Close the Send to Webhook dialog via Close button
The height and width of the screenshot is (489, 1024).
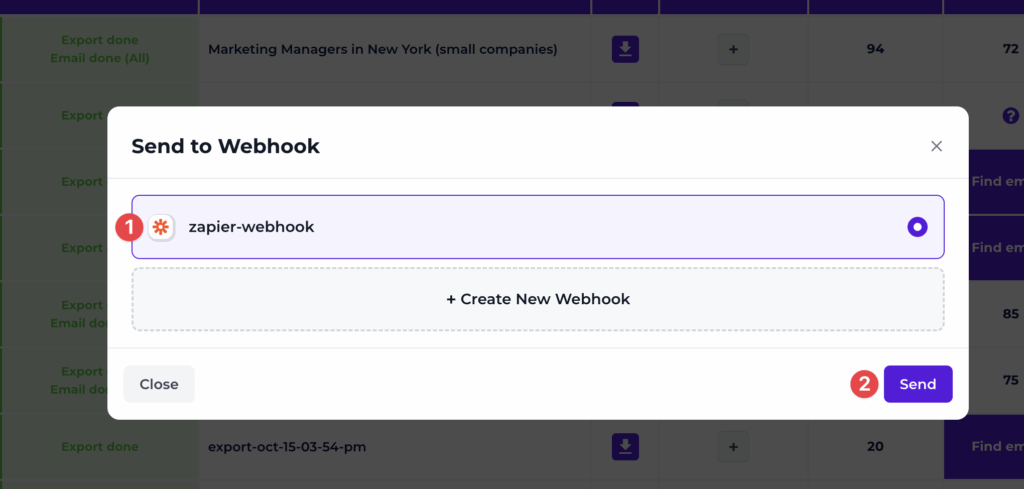[x=159, y=384]
